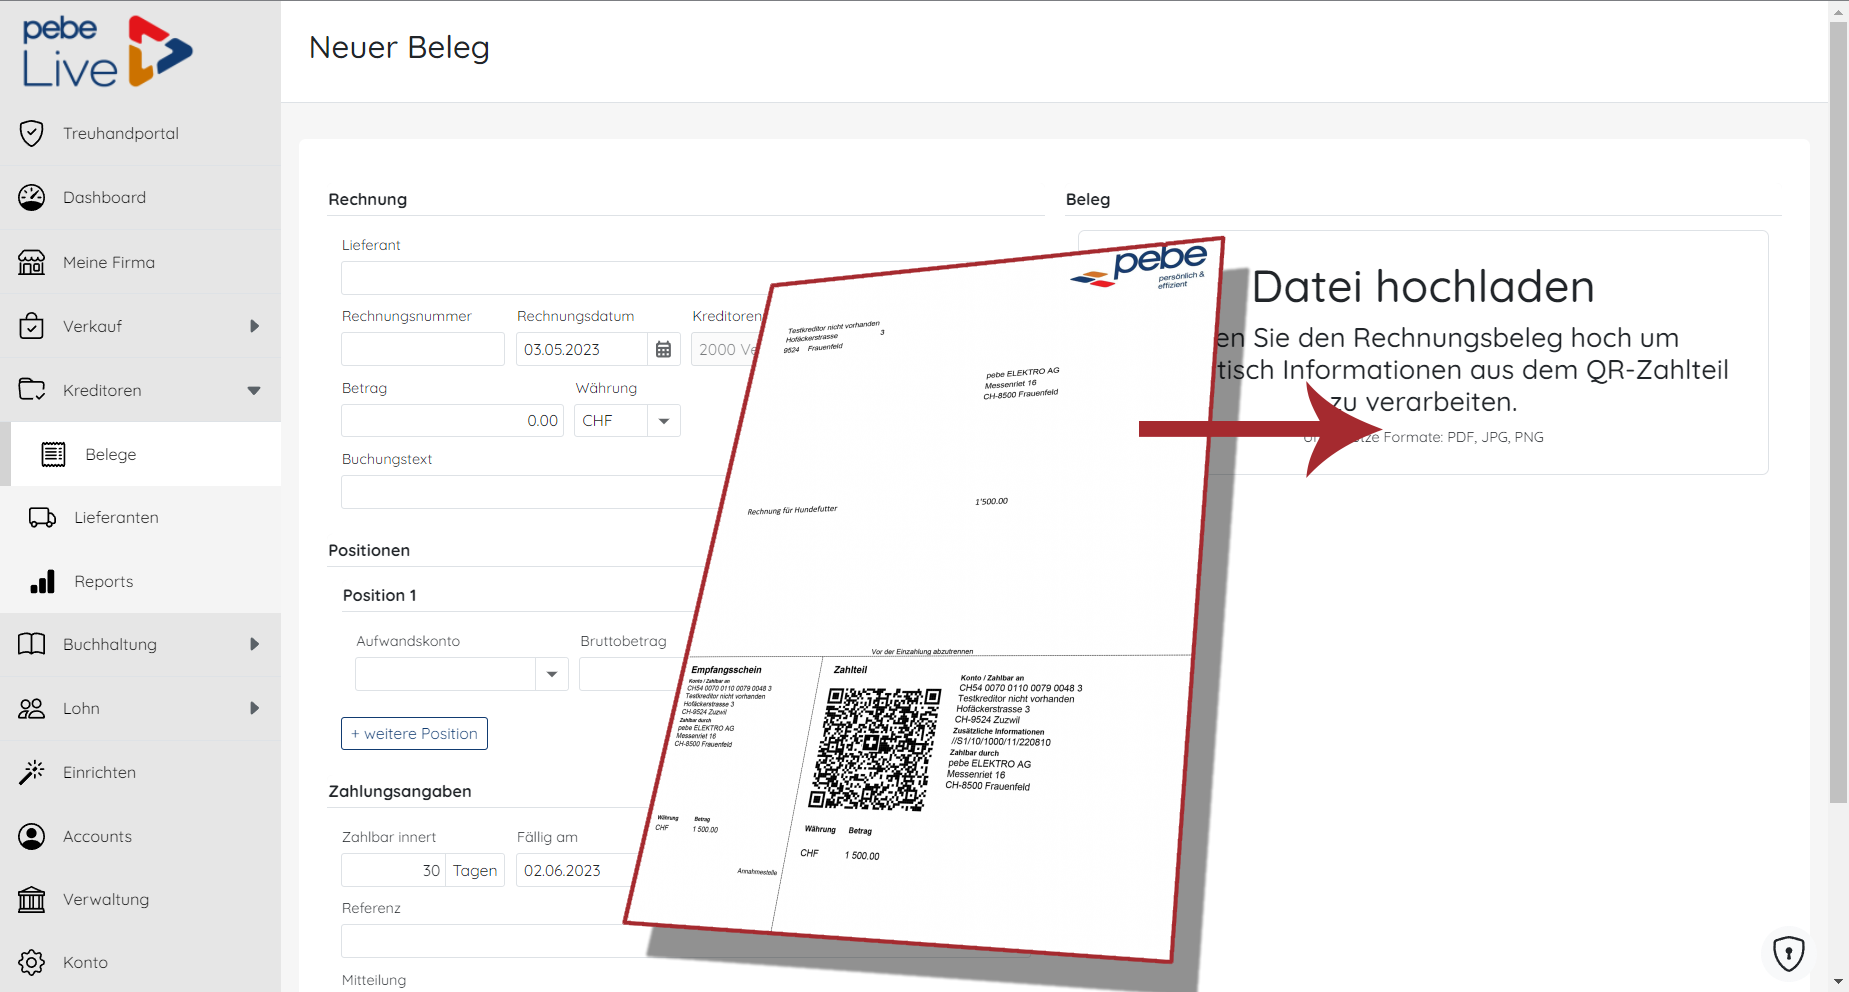Click the Meine Firma store icon
Viewport: 1849px width, 992px height.
[32, 262]
